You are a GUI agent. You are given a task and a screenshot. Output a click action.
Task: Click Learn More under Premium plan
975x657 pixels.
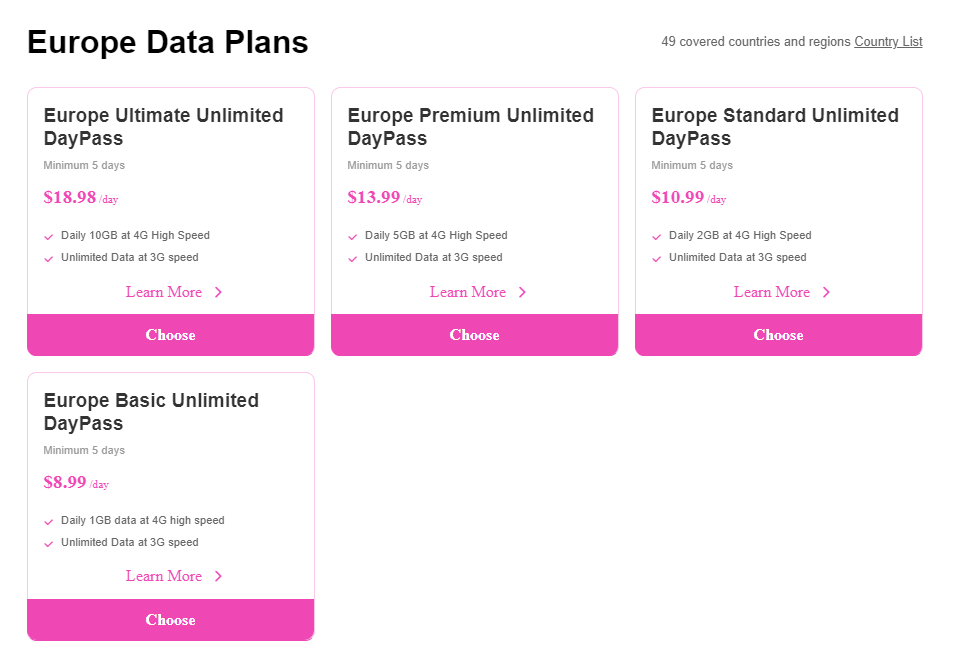pyautogui.click(x=468, y=292)
